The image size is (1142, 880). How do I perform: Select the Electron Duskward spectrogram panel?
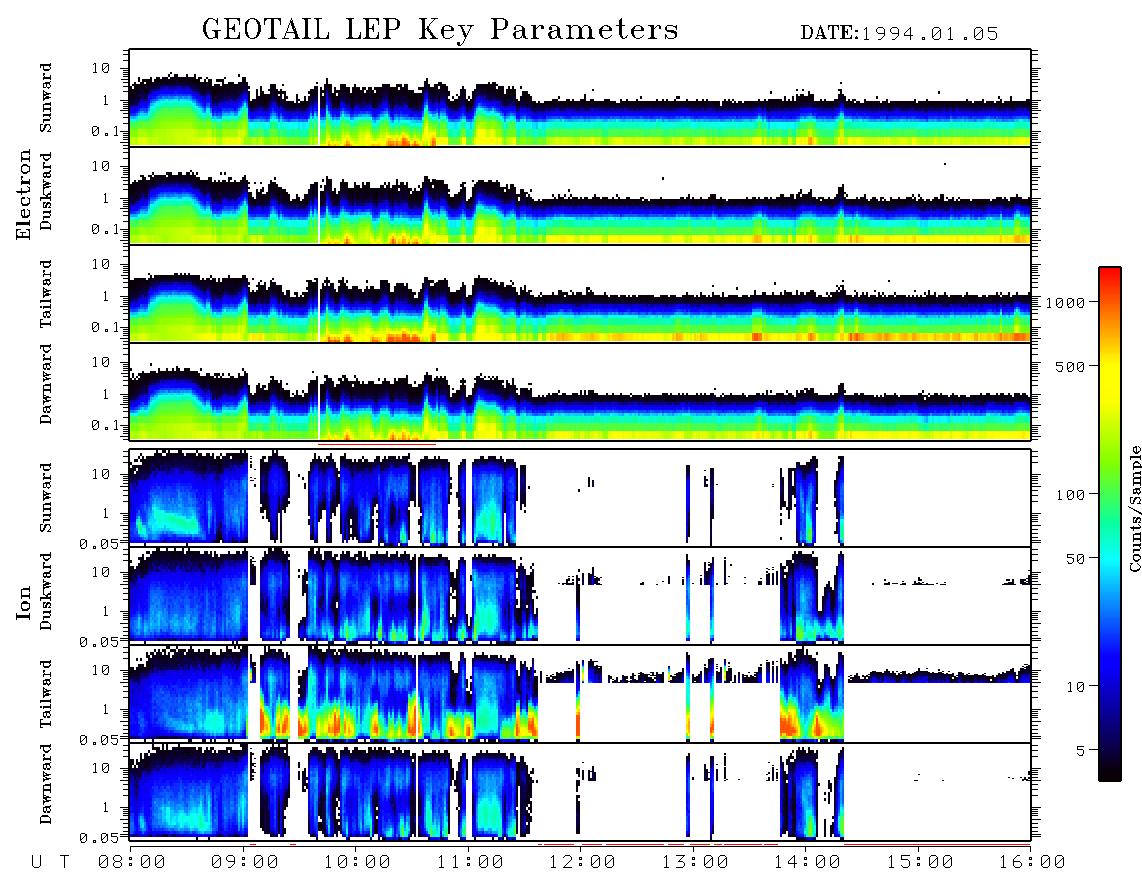point(580,196)
